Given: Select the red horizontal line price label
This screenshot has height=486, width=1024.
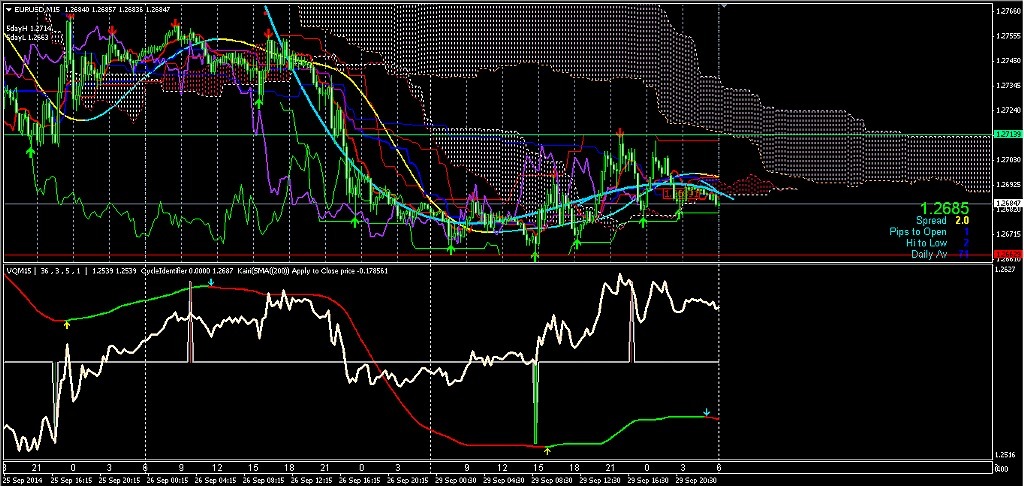Looking at the screenshot, I should pos(1006,255).
